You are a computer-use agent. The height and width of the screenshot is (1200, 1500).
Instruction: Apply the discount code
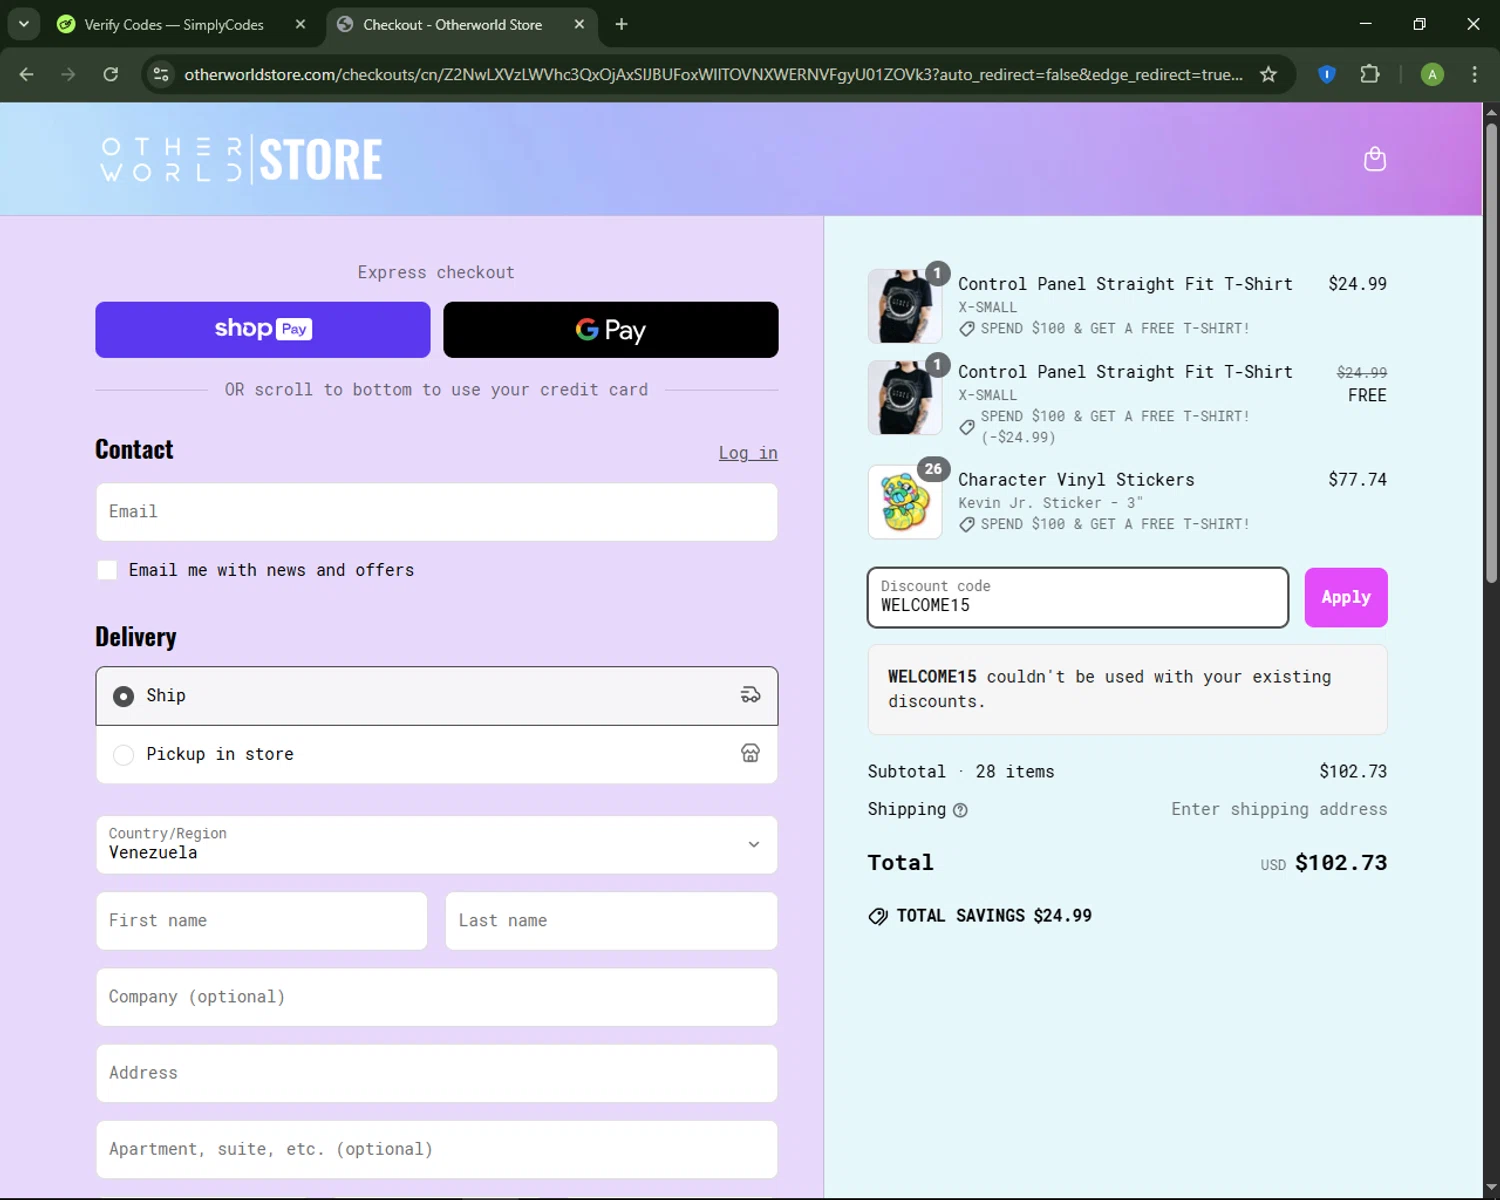click(1346, 597)
